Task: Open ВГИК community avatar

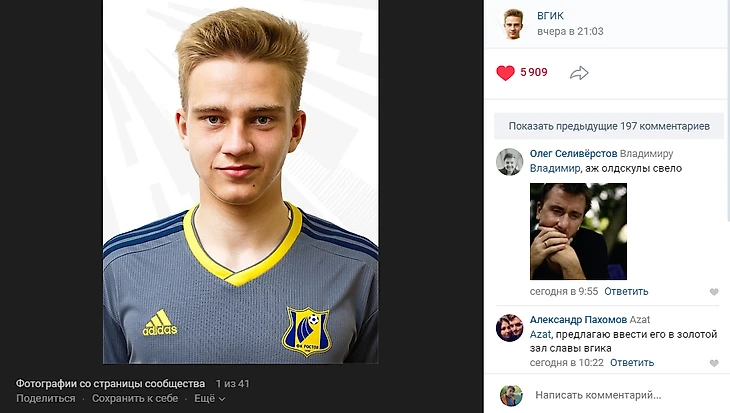Action: click(x=513, y=24)
